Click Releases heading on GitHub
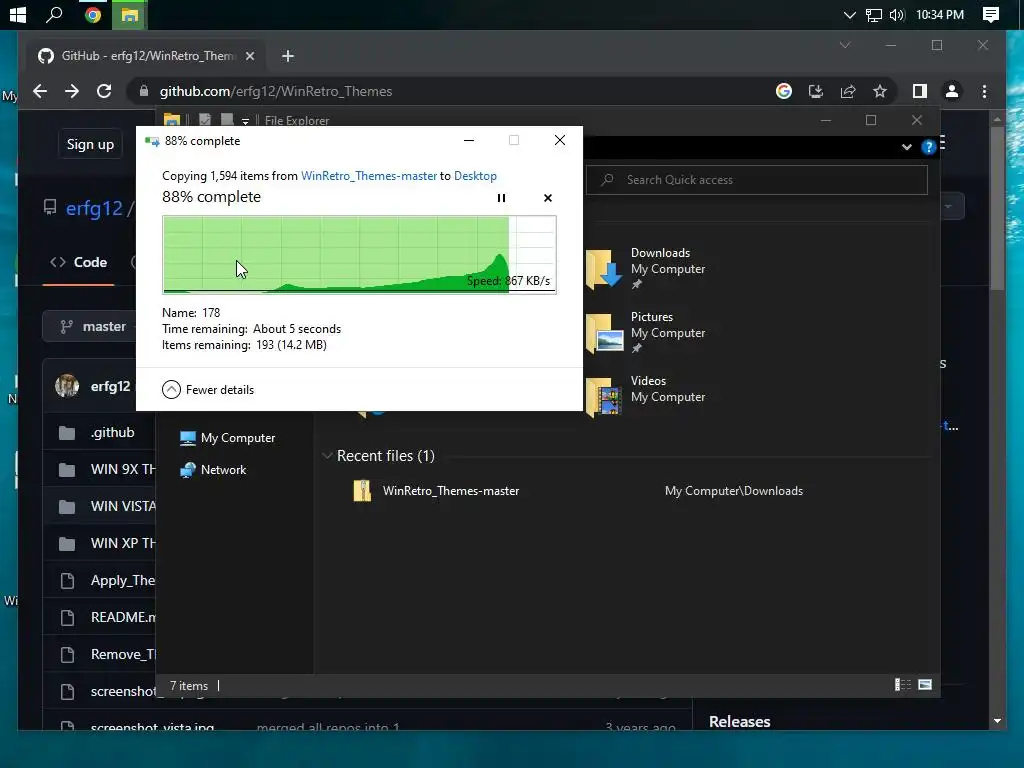 coord(739,722)
